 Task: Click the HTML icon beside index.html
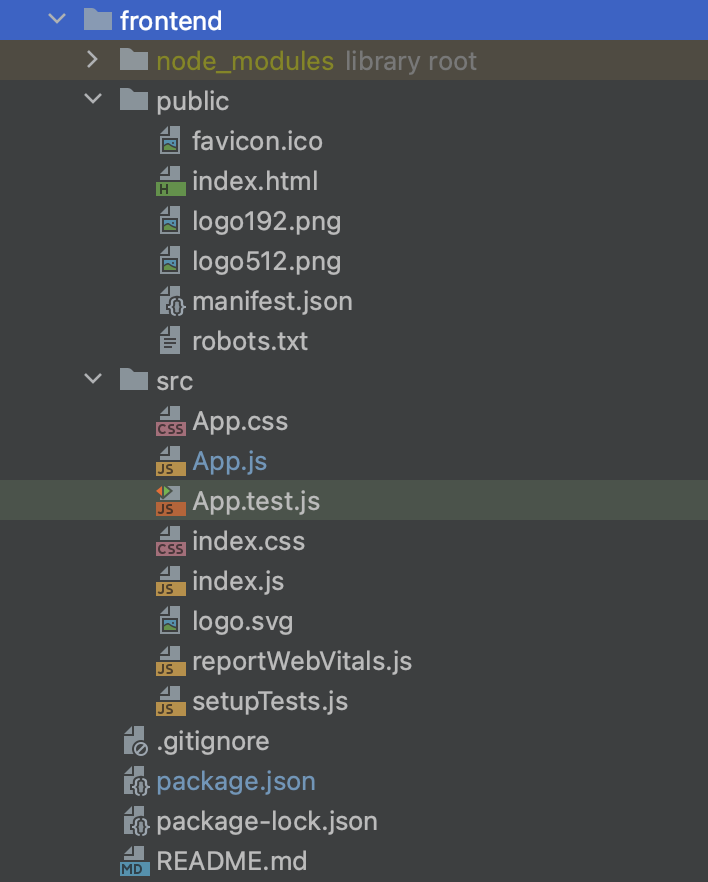170,181
